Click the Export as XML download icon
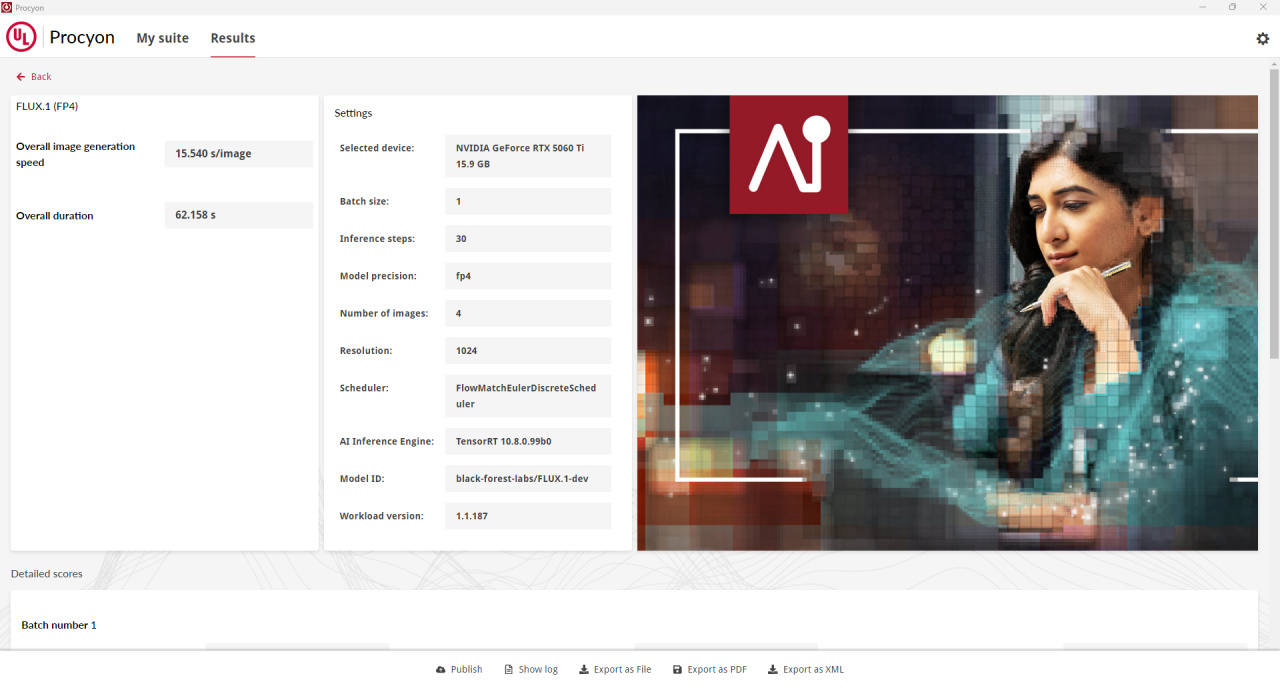1280x688 pixels. click(x=773, y=670)
